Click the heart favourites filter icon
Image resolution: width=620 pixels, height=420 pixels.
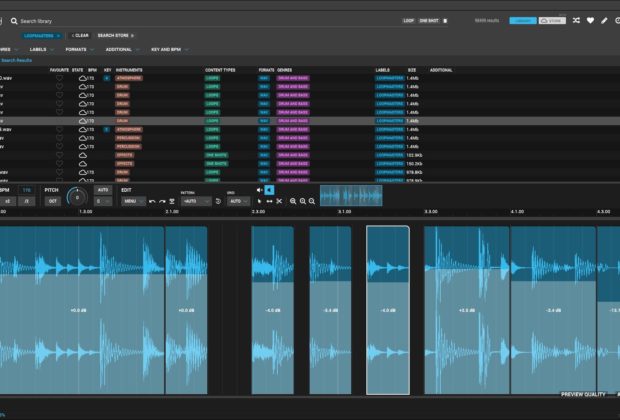pos(590,21)
